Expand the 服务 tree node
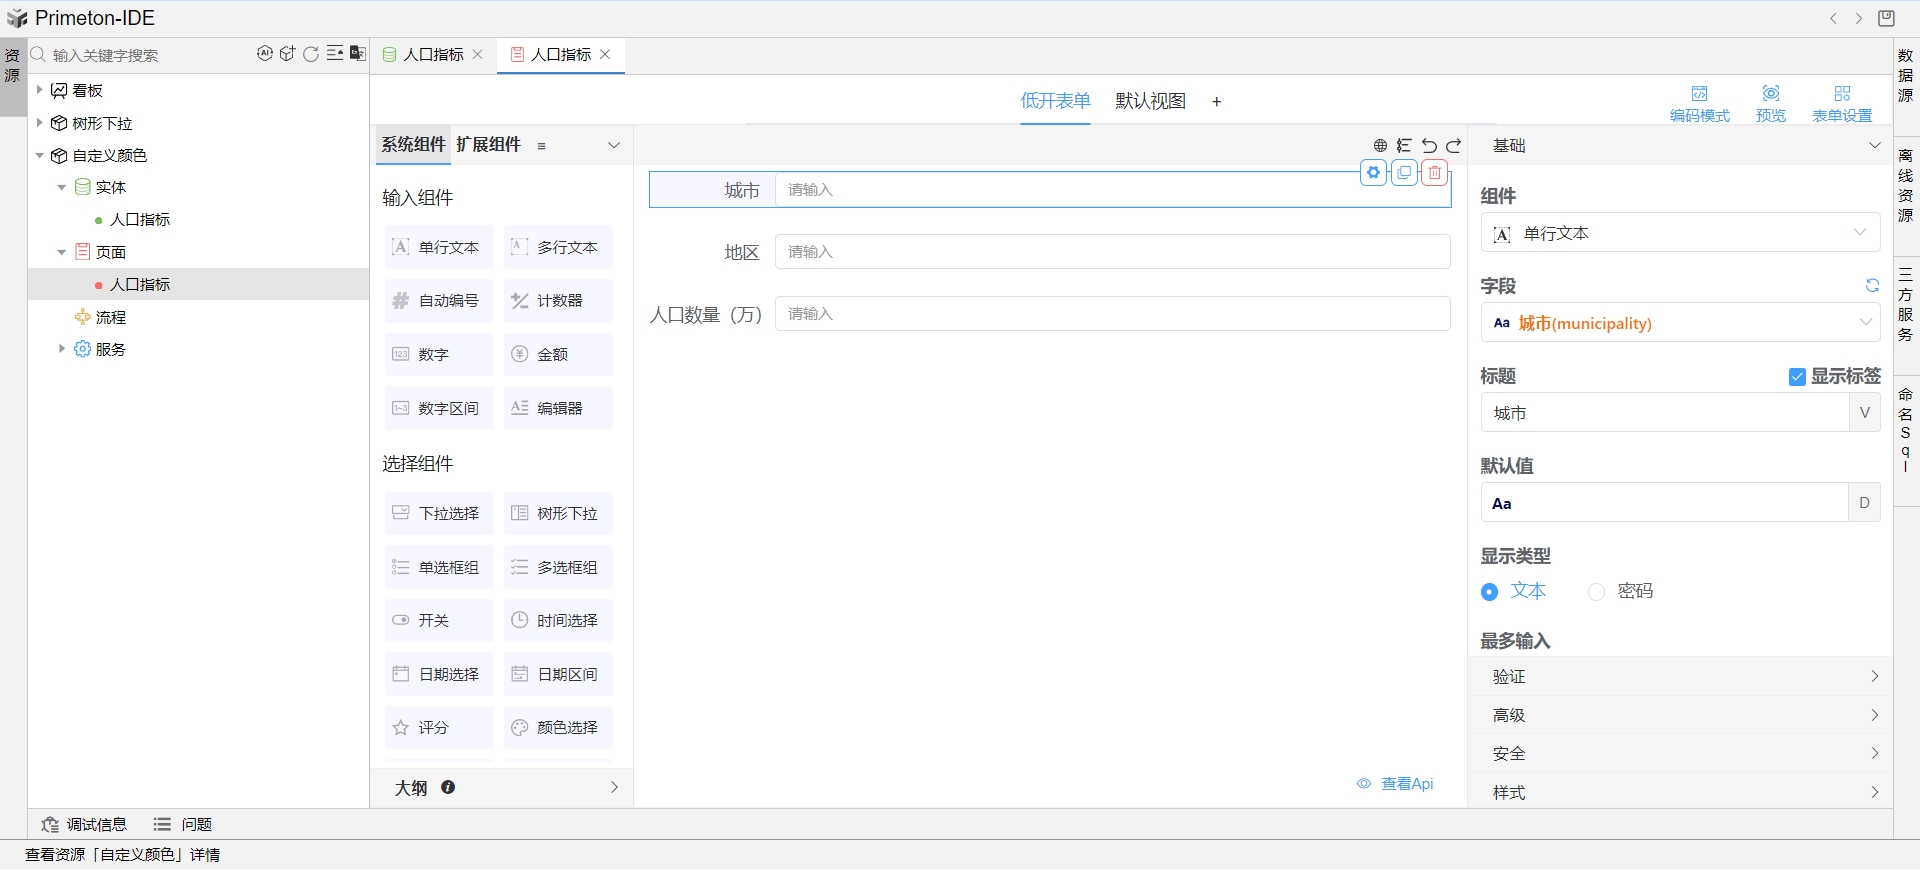1920x870 pixels. 62,349
